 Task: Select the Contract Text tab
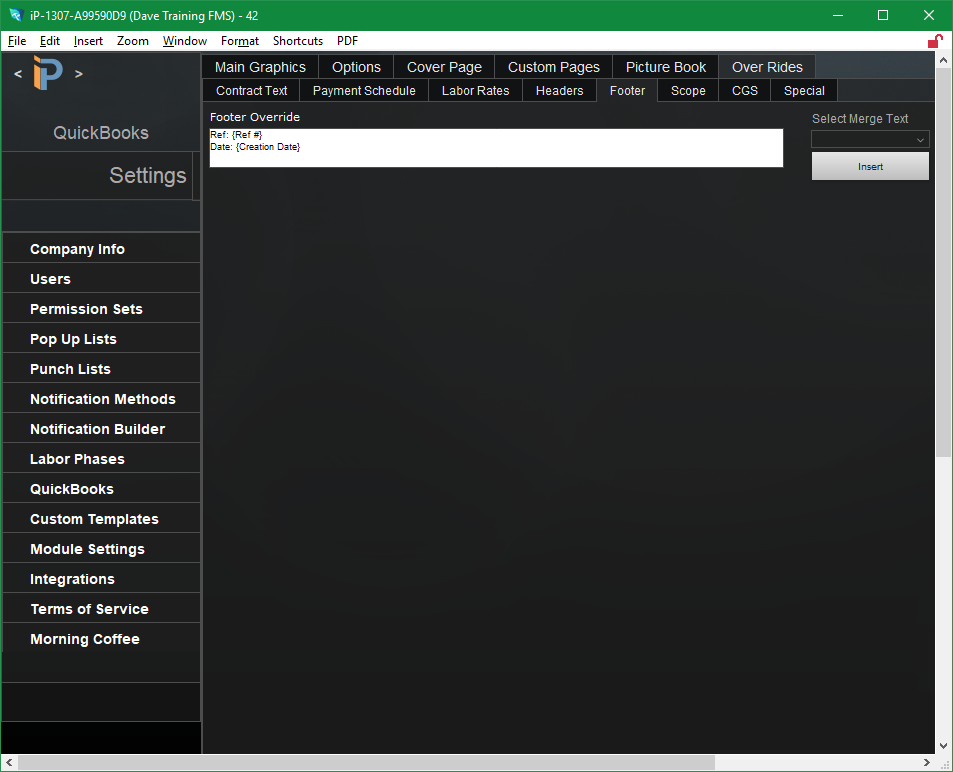251,90
